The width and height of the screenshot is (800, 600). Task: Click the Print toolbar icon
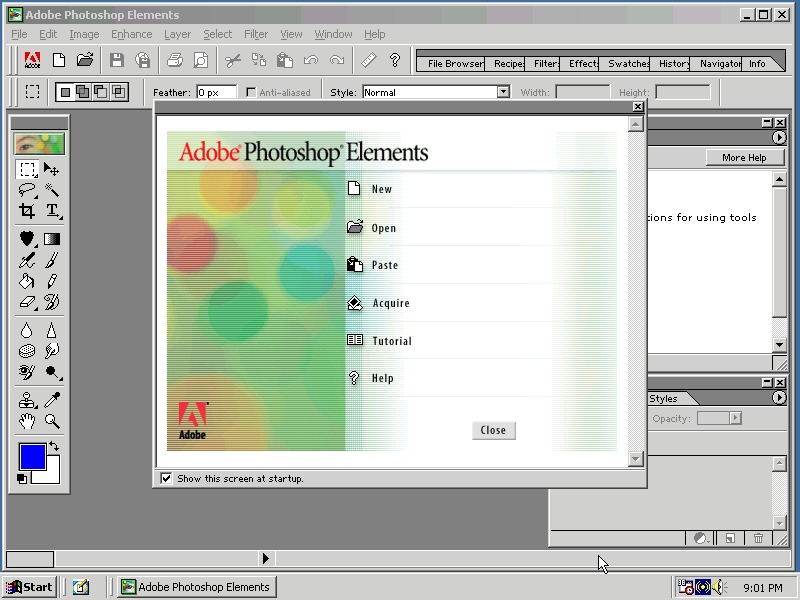175,60
